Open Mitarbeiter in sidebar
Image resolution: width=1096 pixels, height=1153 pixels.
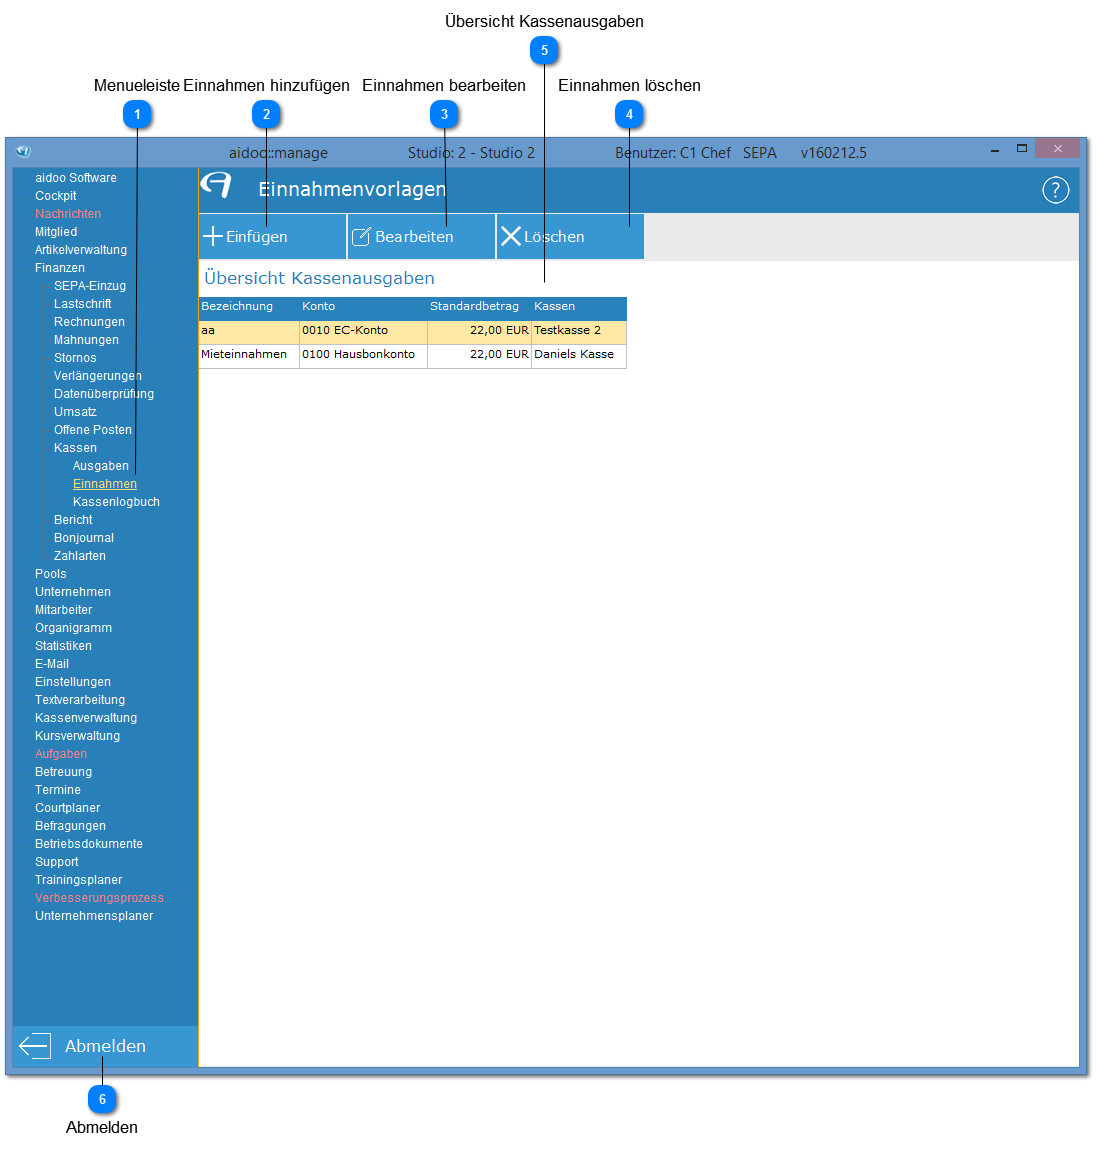[x=63, y=610]
